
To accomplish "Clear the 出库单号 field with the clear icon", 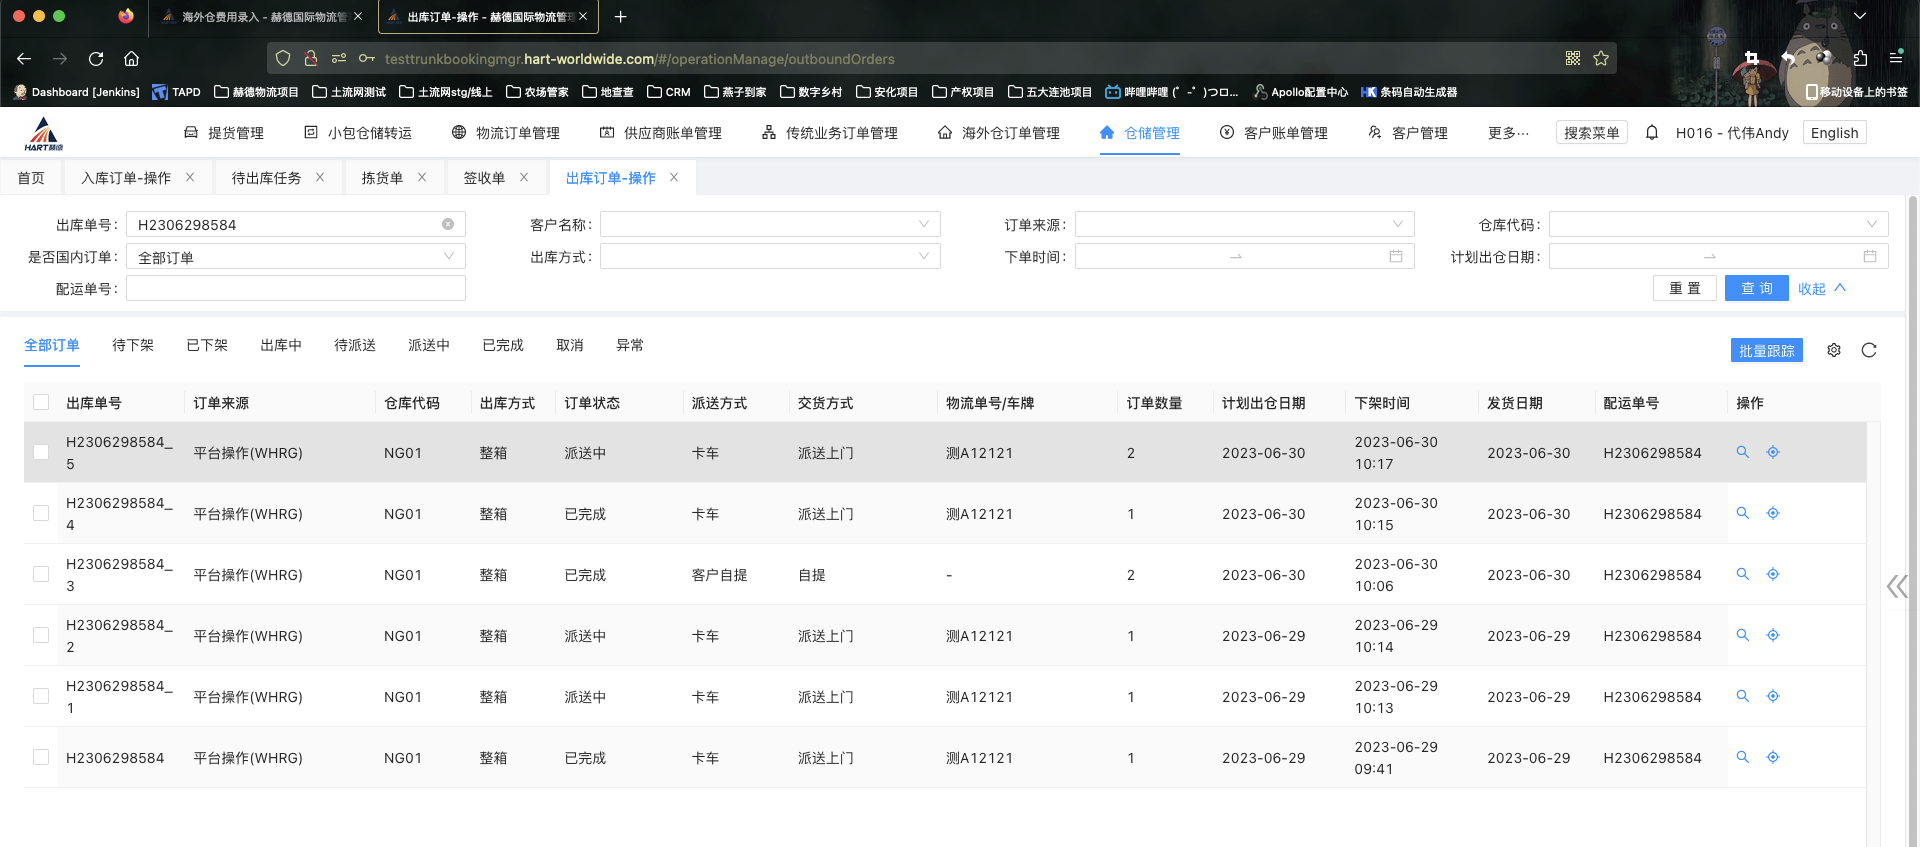I will [x=448, y=224].
